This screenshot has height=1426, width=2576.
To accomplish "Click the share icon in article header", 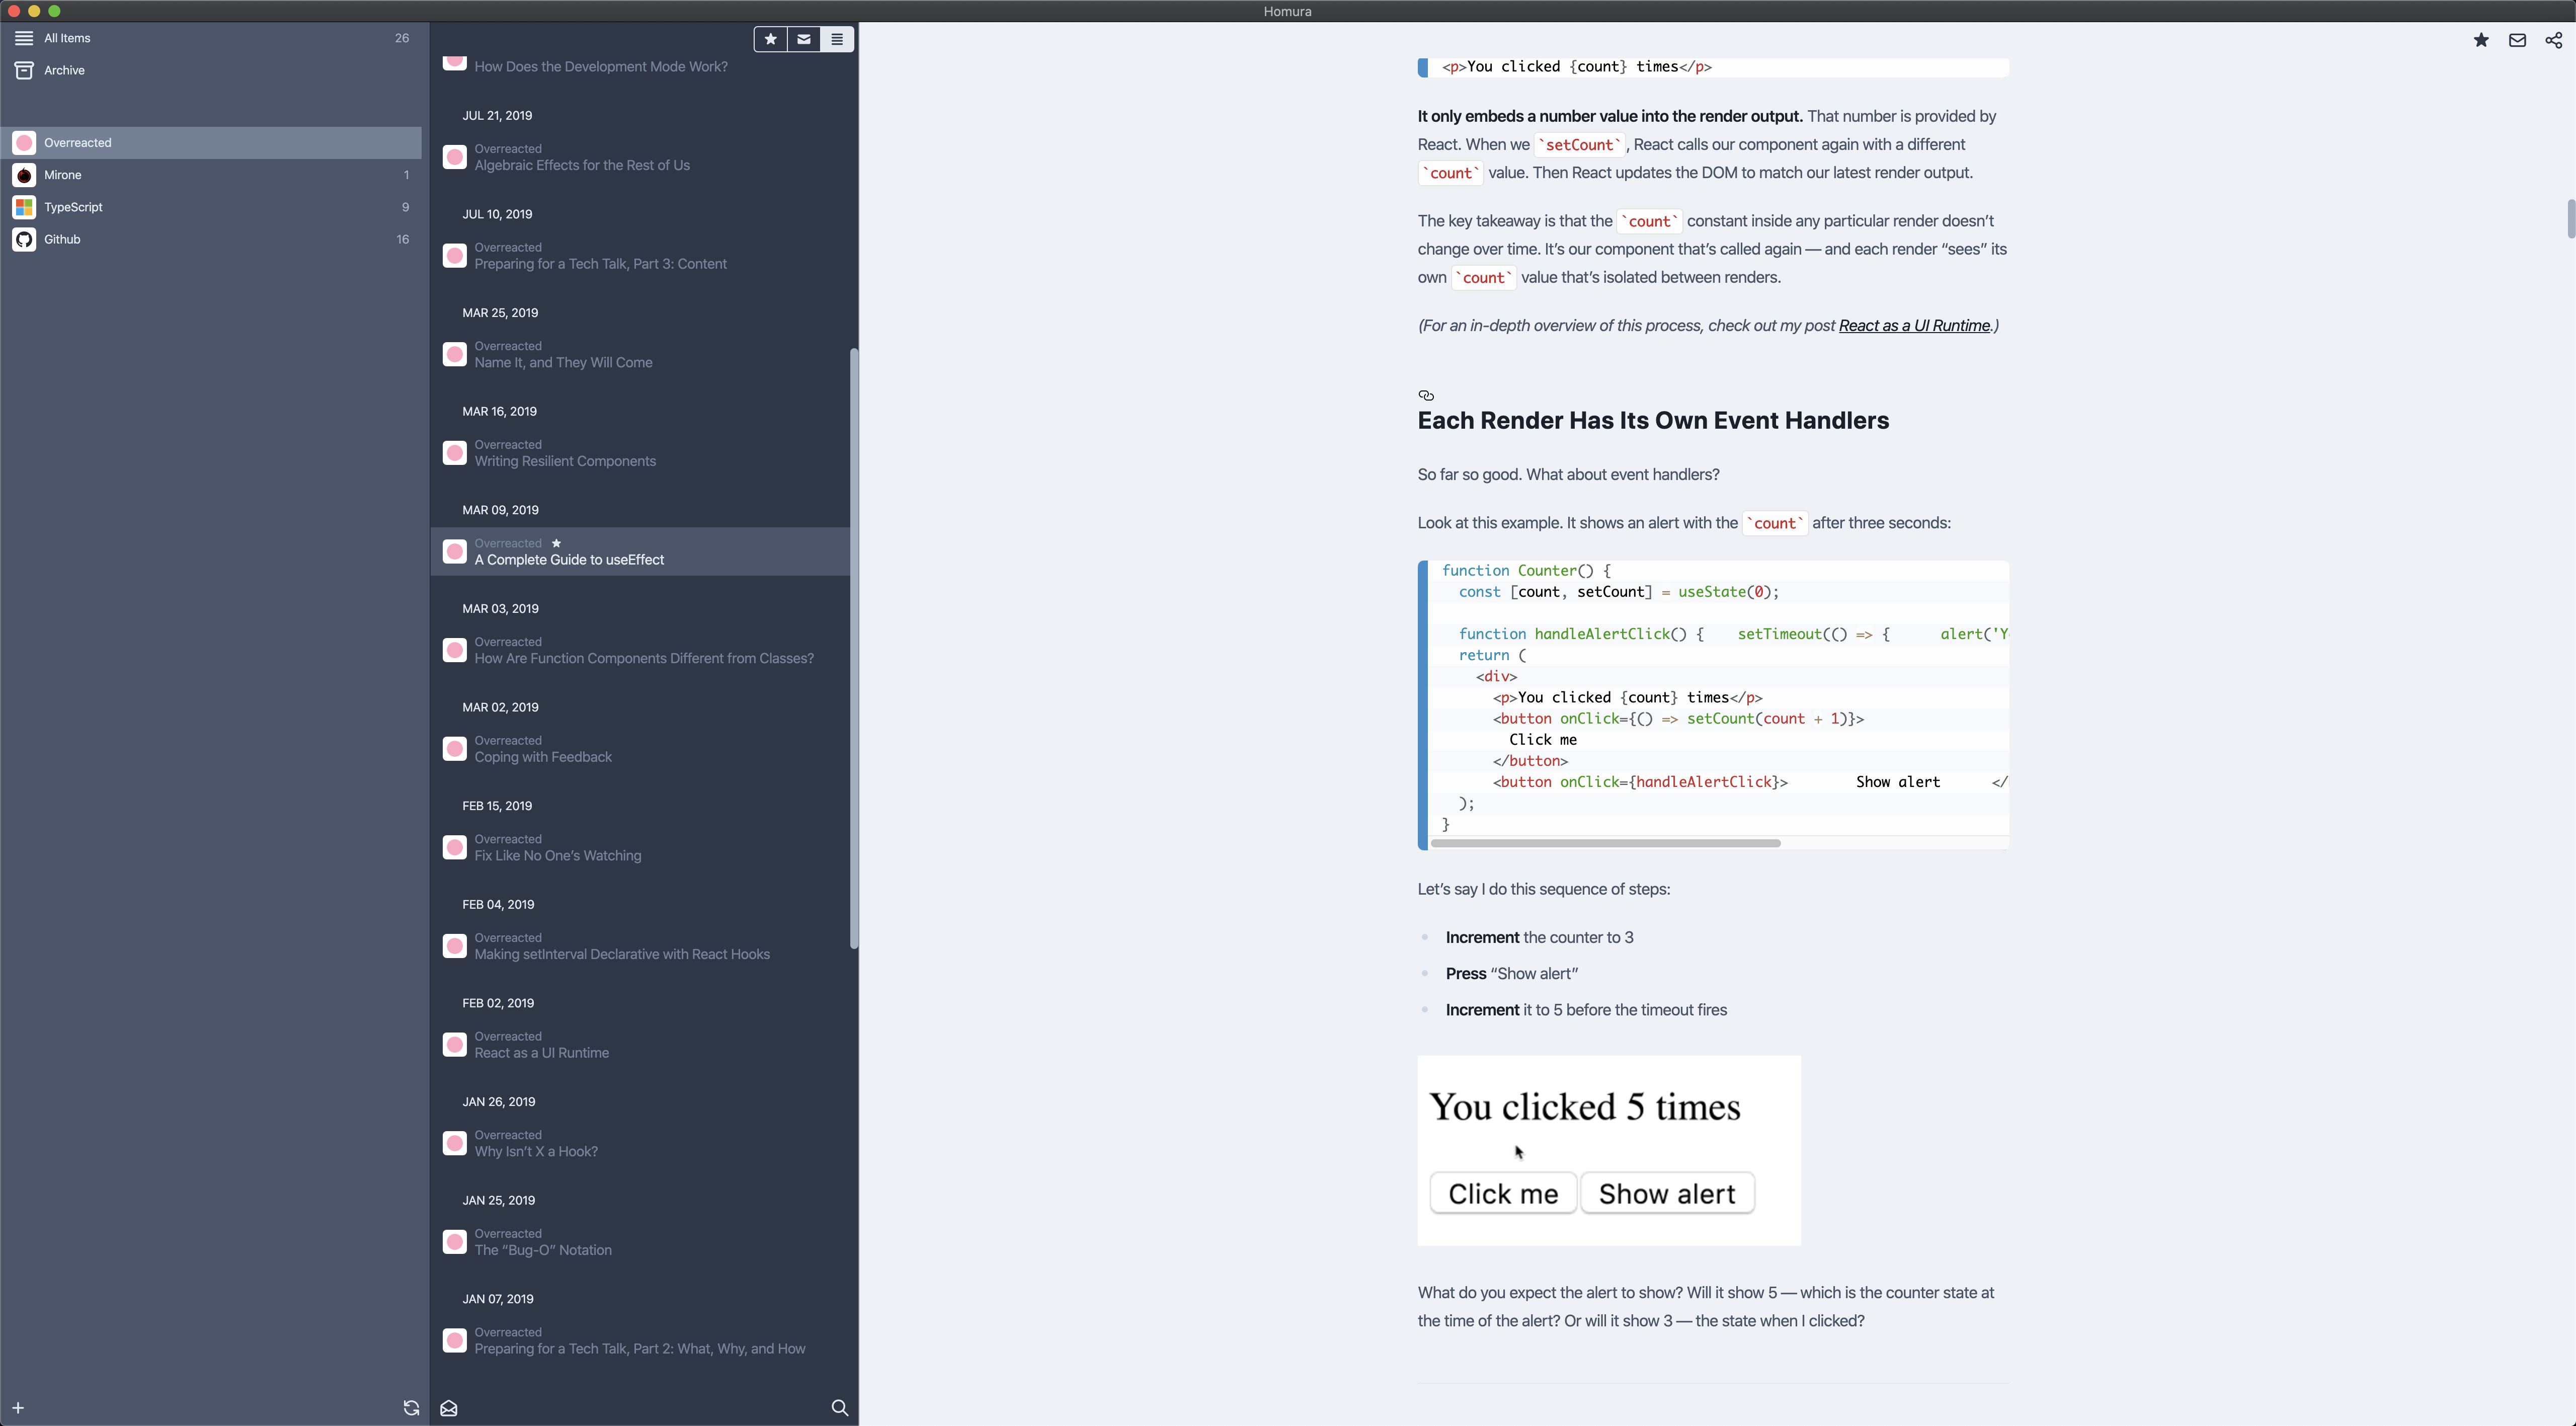I will tap(2553, 40).
